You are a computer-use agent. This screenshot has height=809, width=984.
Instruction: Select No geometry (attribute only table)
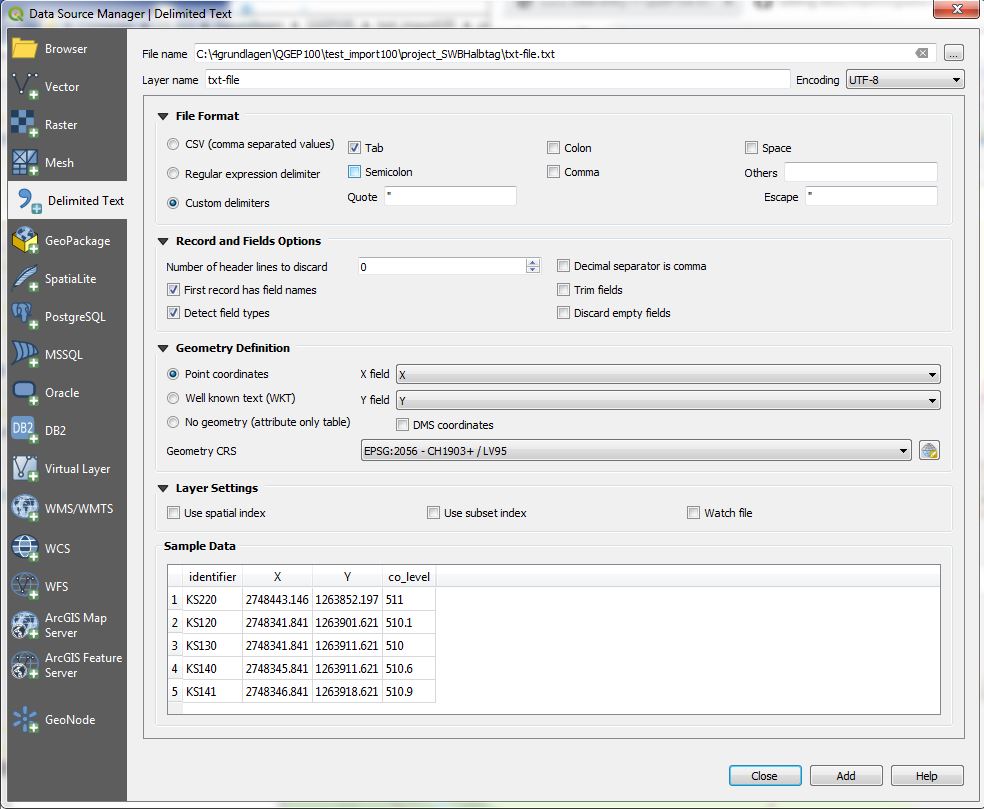coord(173,422)
